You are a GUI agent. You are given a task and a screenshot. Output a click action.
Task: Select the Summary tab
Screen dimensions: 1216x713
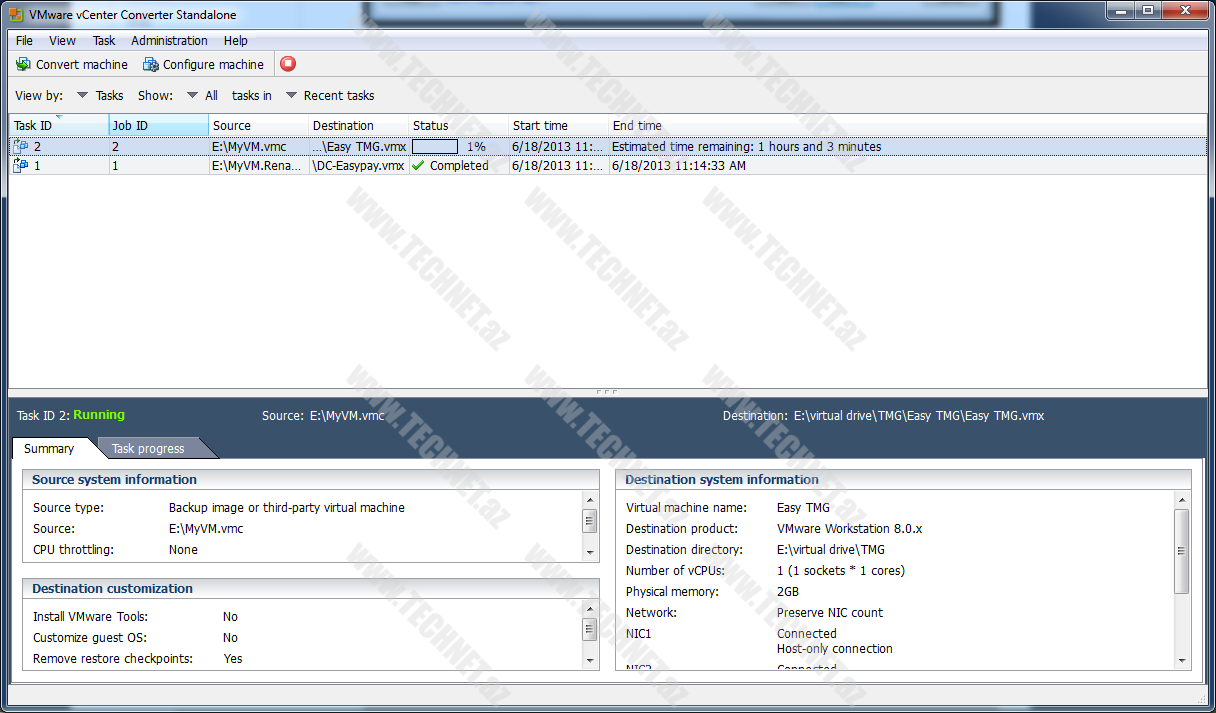49,449
